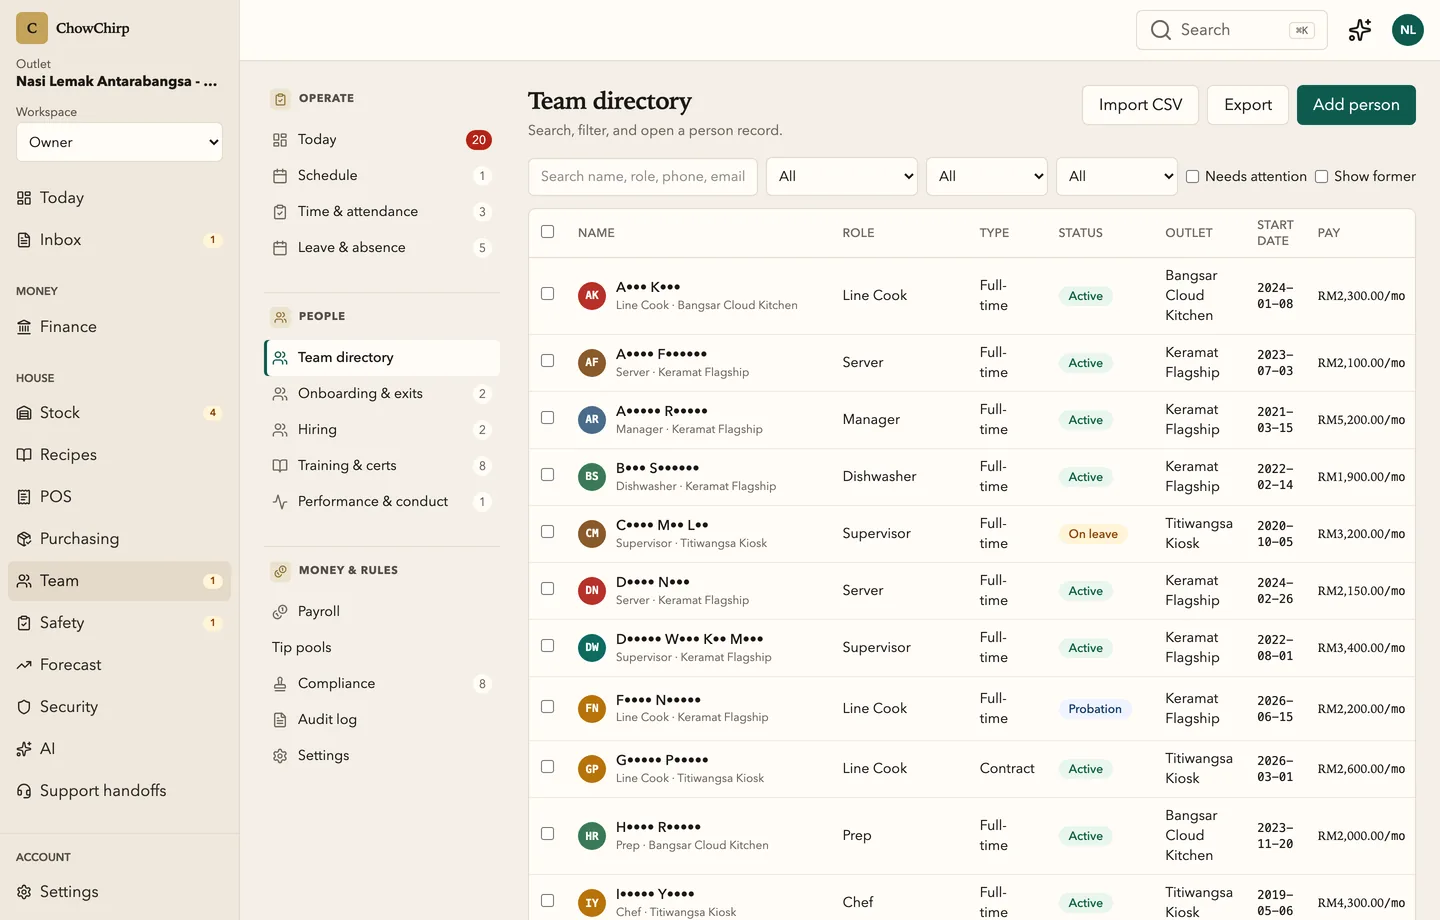Open Recipes via its book icon
The height and width of the screenshot is (920, 1440).
click(x=24, y=455)
